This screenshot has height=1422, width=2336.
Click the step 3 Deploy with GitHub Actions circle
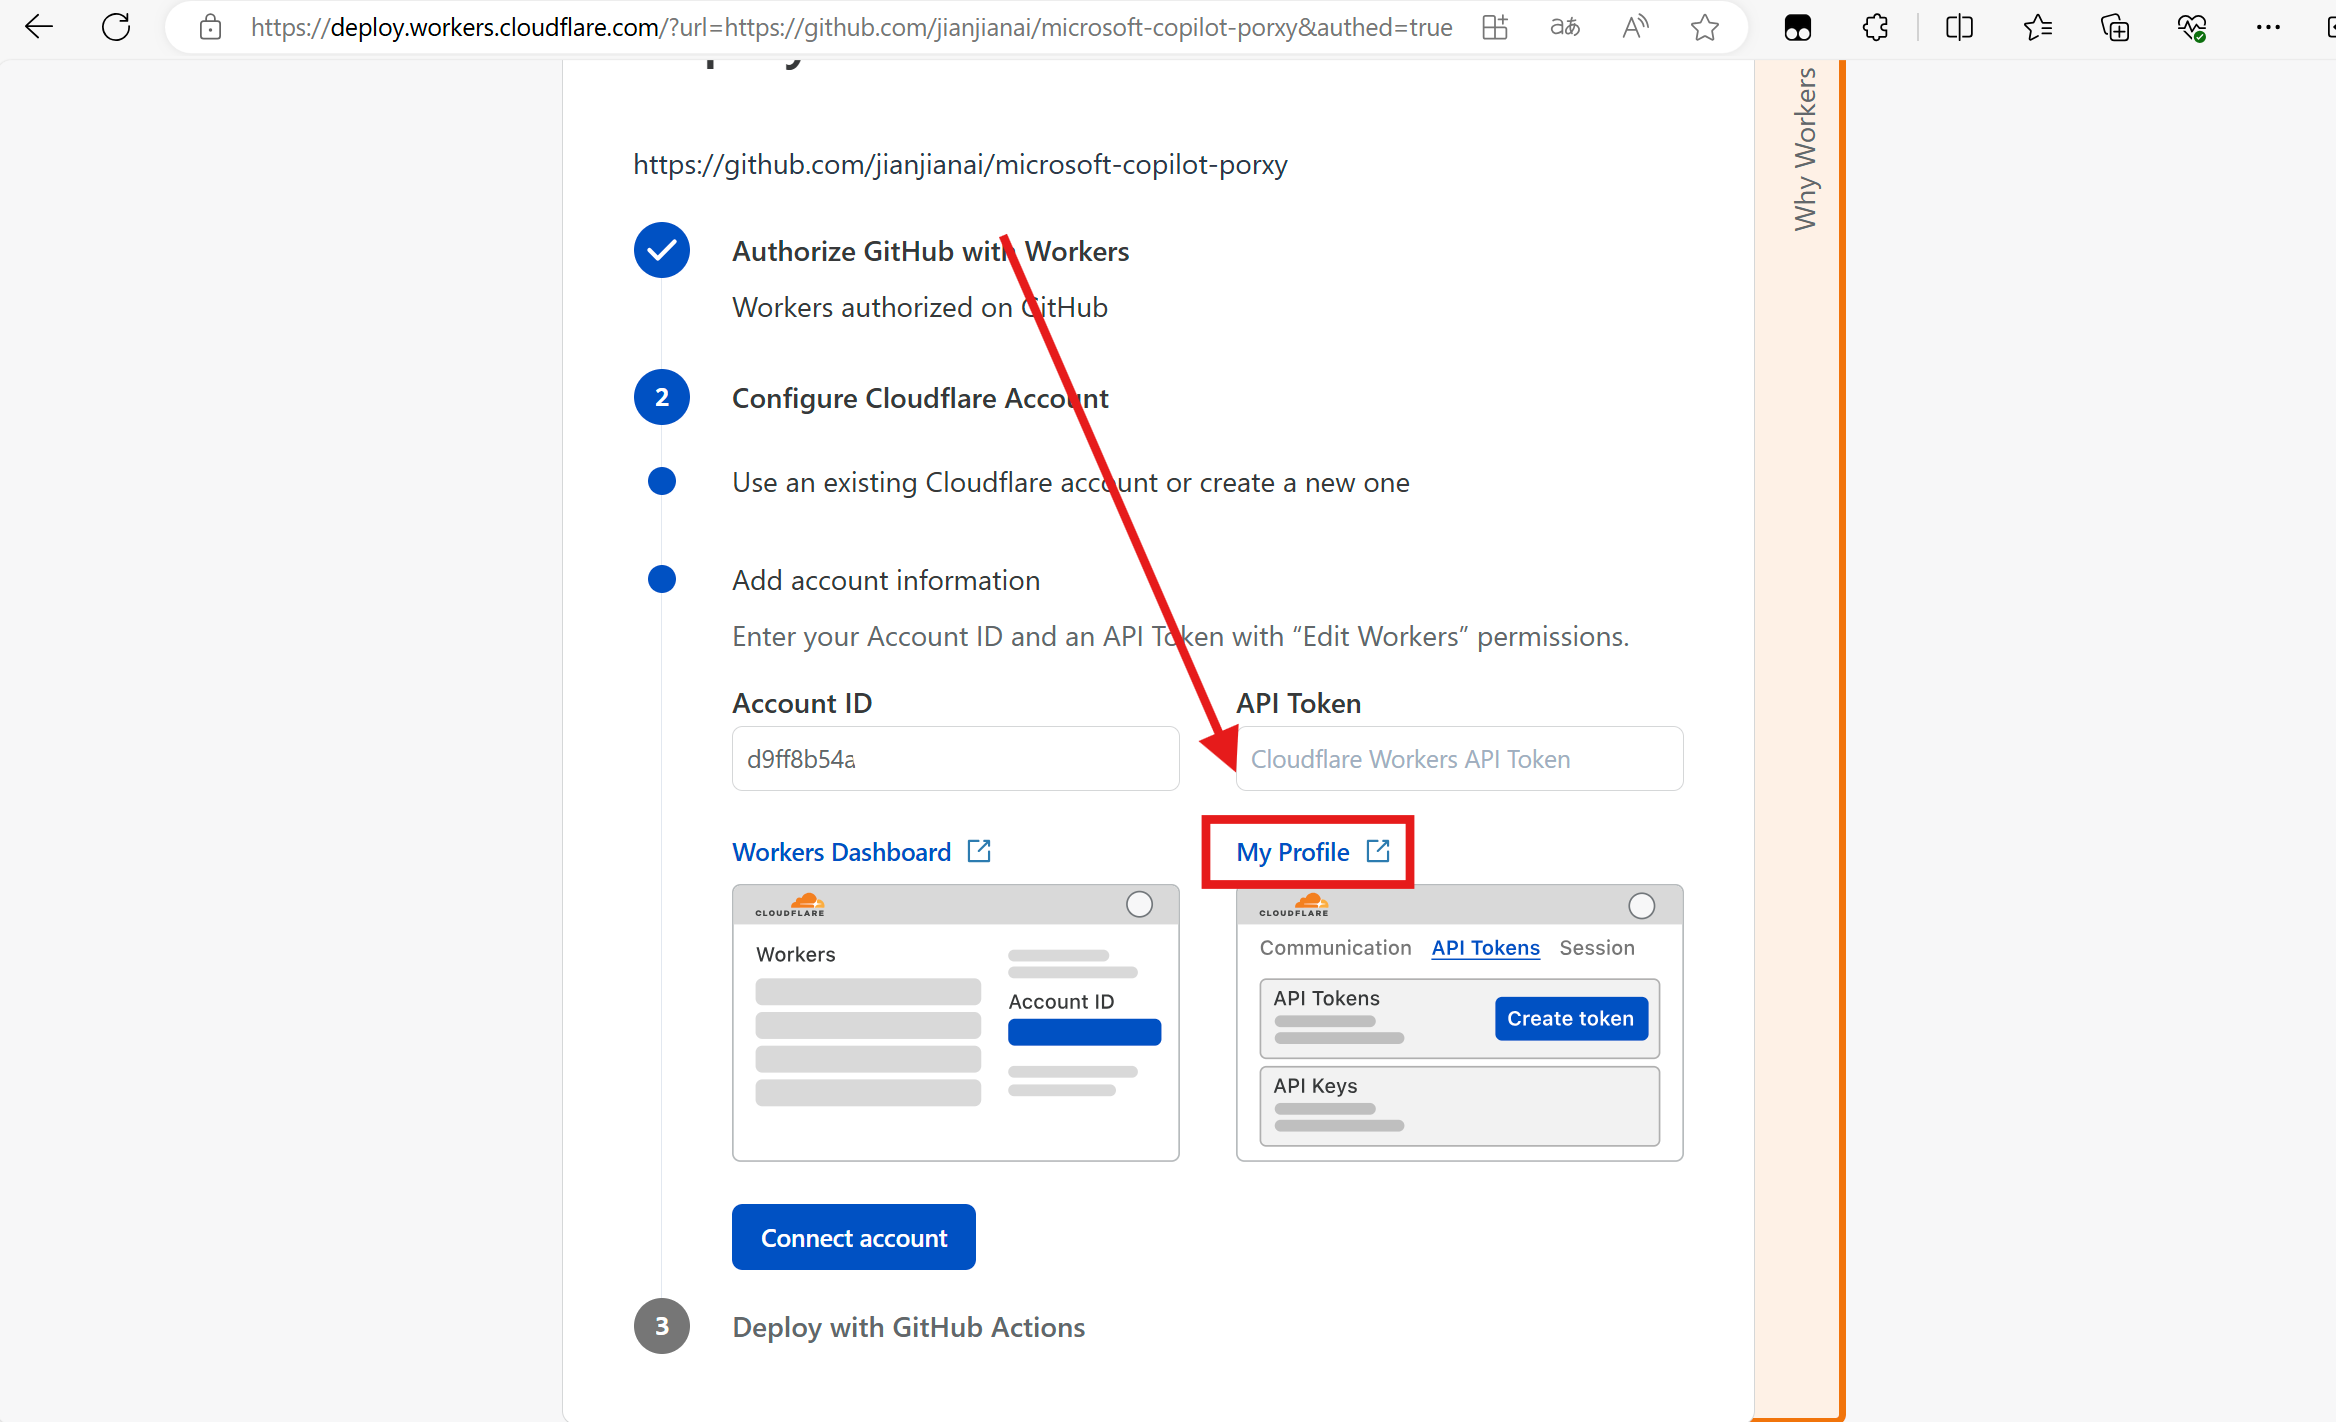pyautogui.click(x=662, y=1326)
